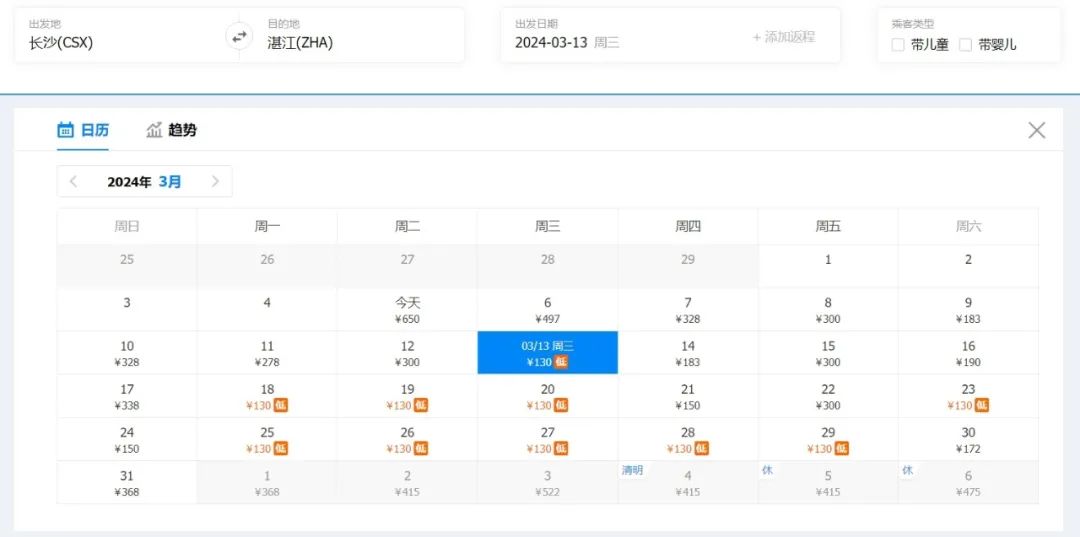
Task: Enable the 带婴儿 checkbox
Action: (966, 45)
